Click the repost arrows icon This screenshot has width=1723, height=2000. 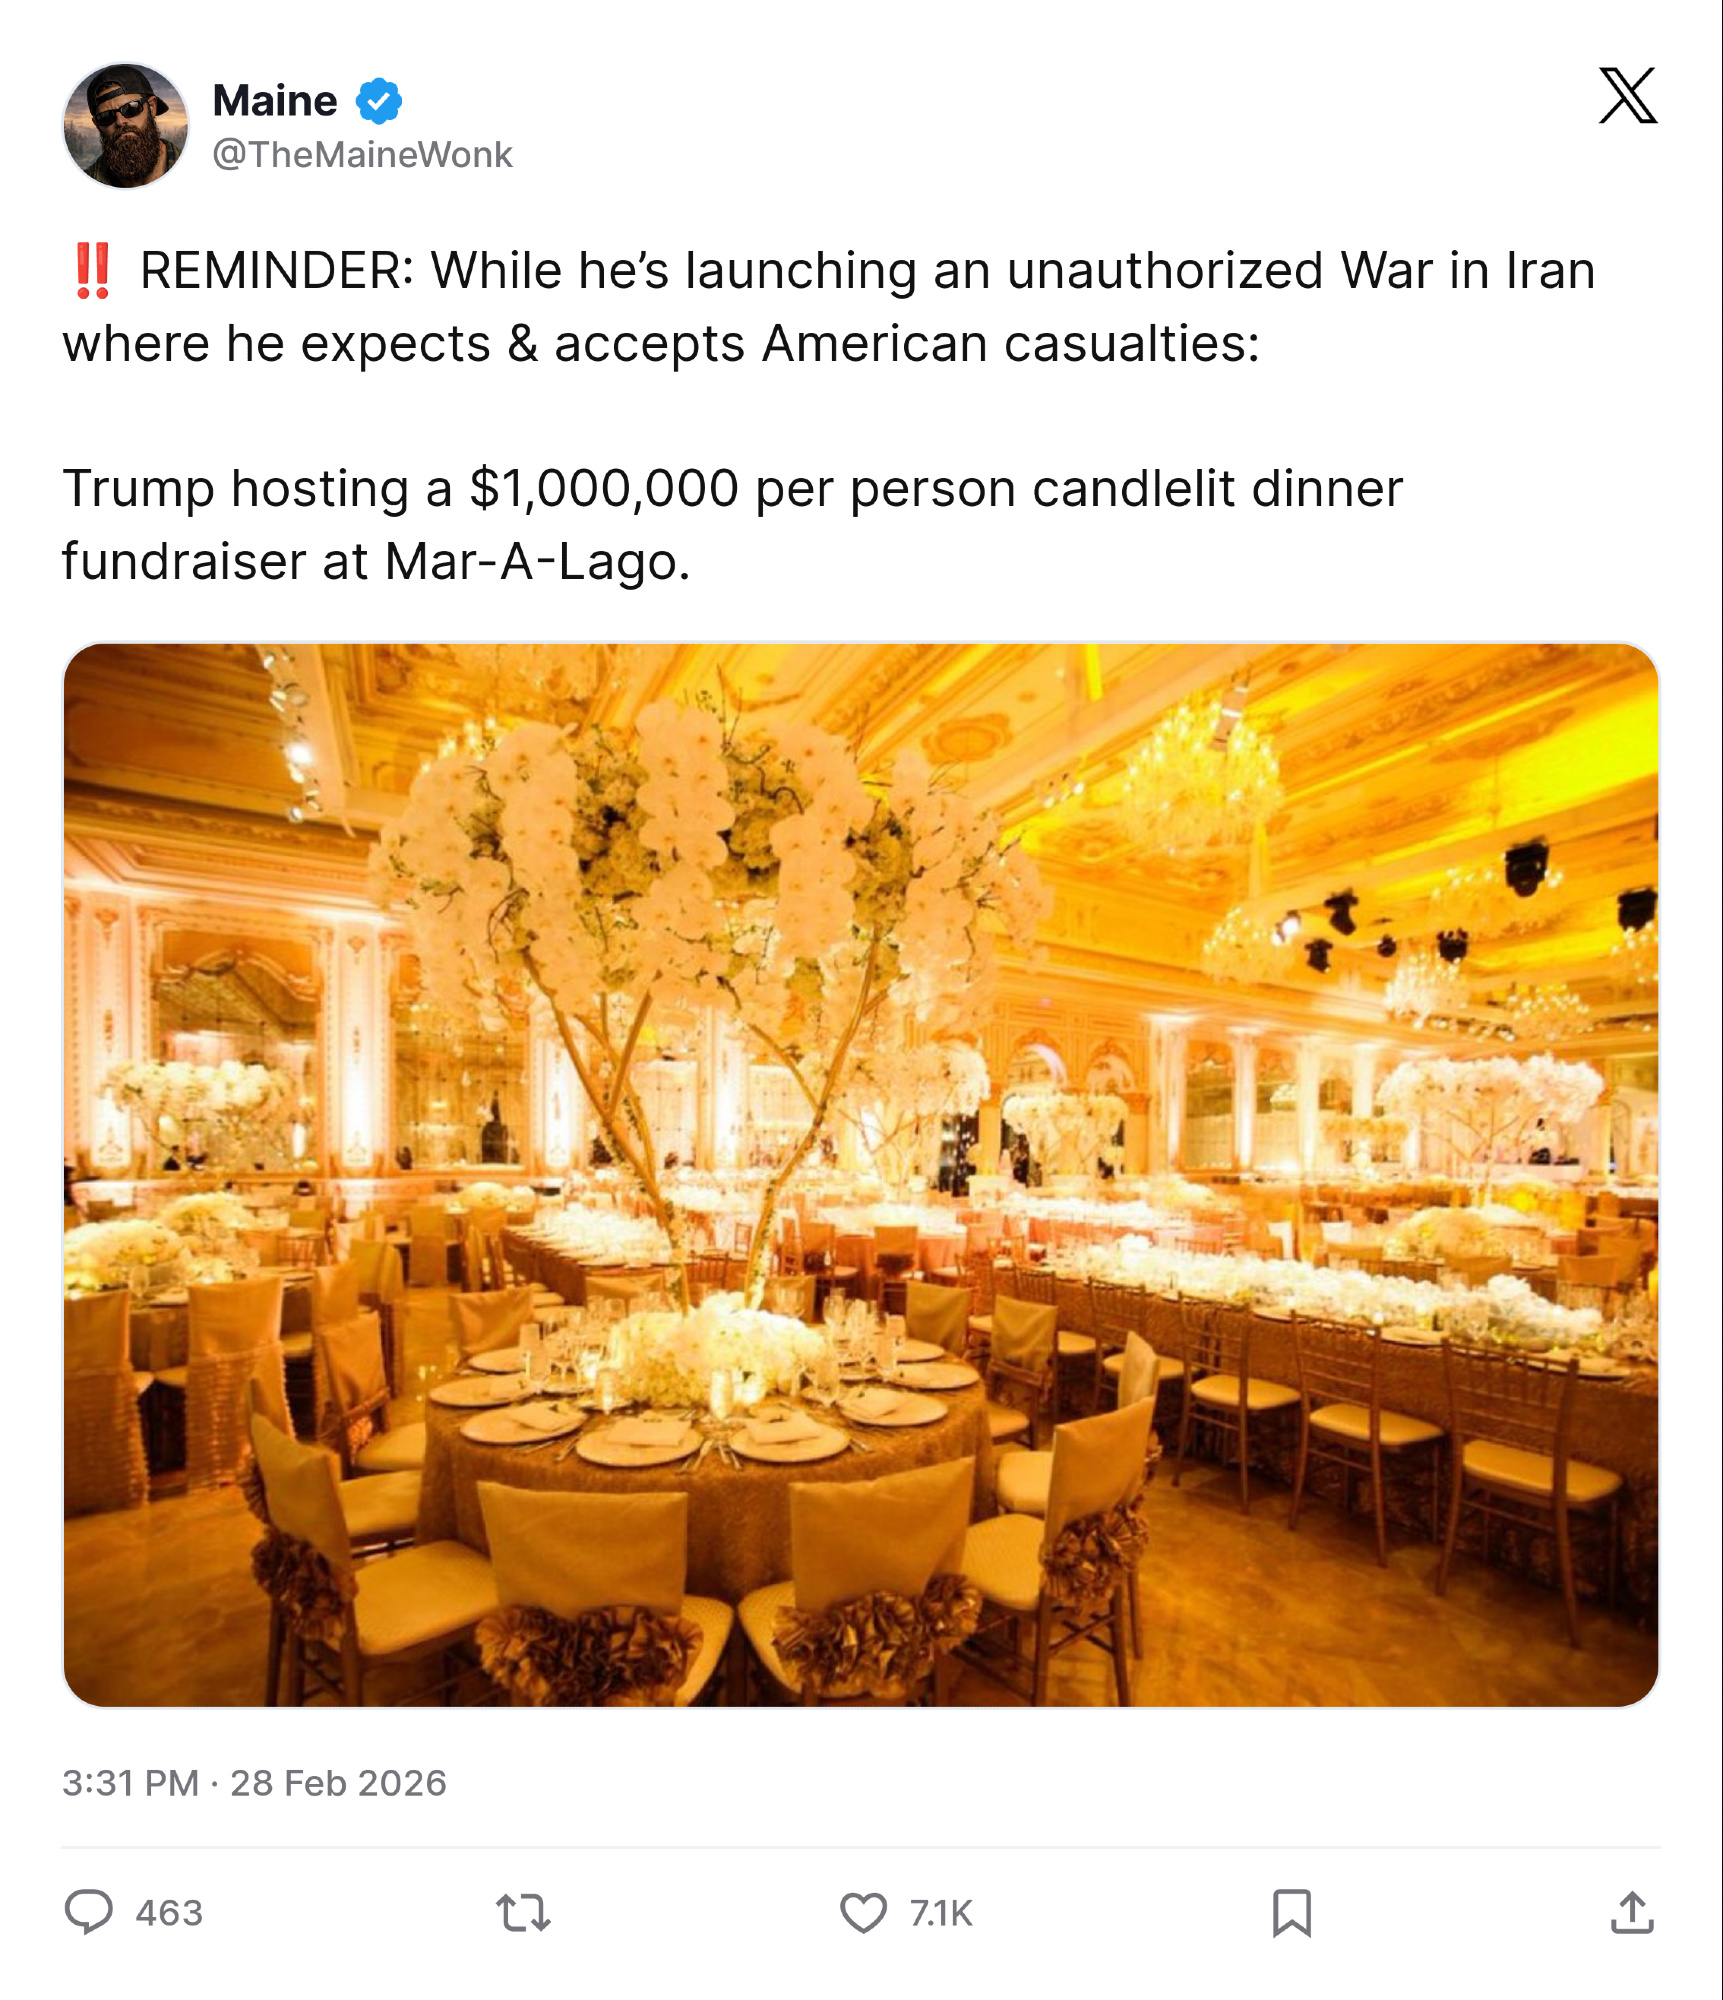pos(523,1913)
